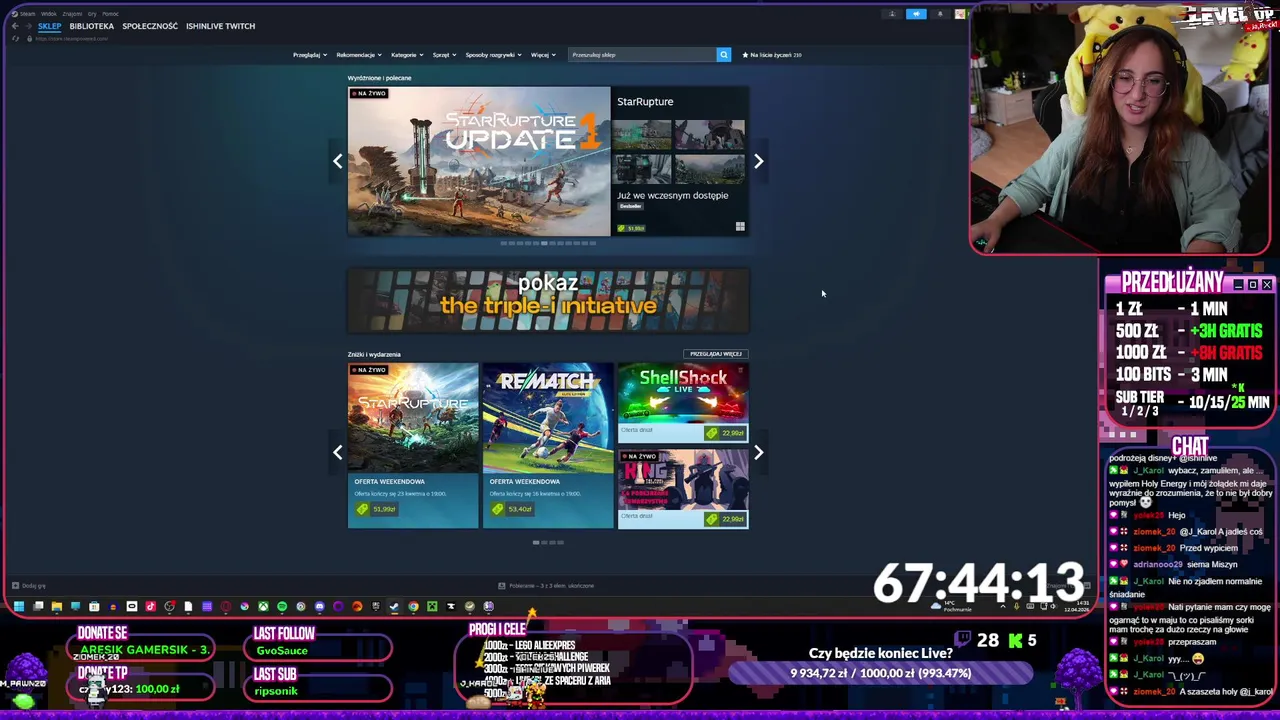
Task: Click the StarRupture title on featured card
Action: (645, 101)
